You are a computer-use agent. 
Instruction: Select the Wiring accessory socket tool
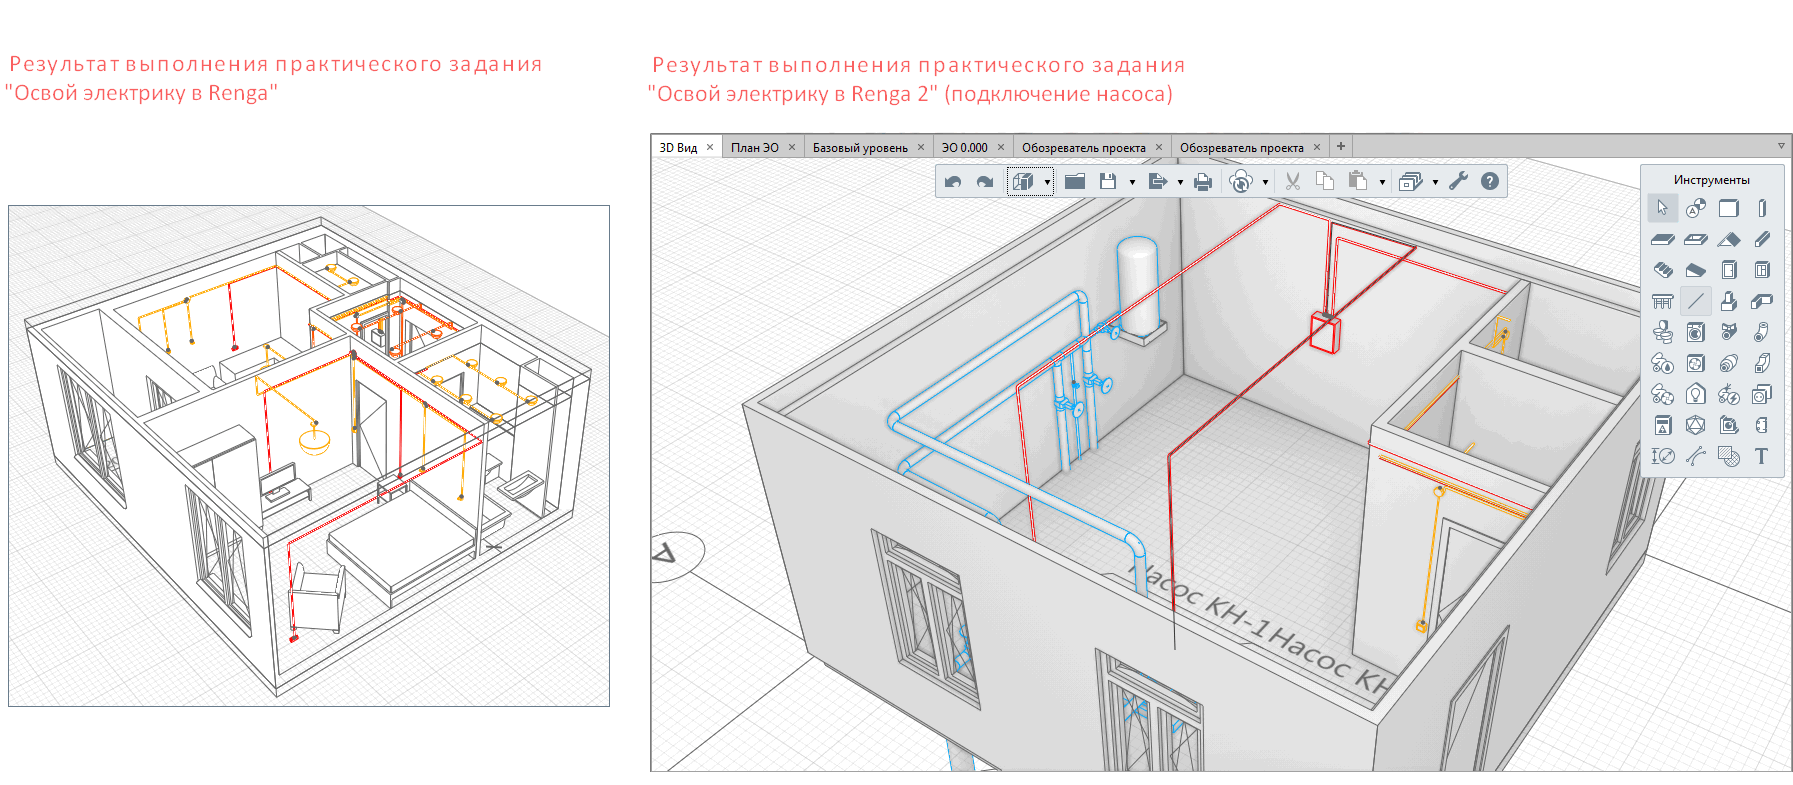[1761, 394]
